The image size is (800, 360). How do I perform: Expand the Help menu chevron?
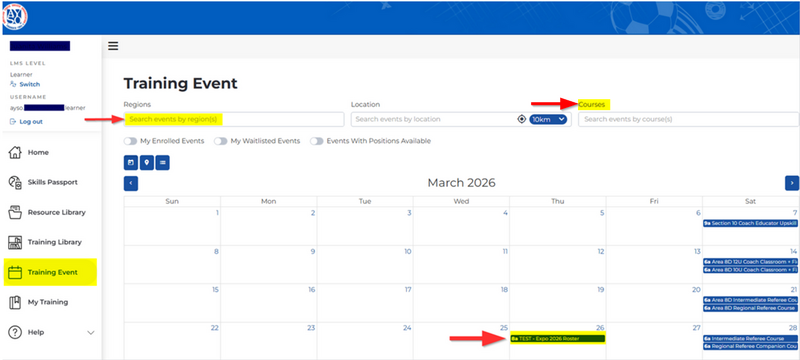[91, 332]
